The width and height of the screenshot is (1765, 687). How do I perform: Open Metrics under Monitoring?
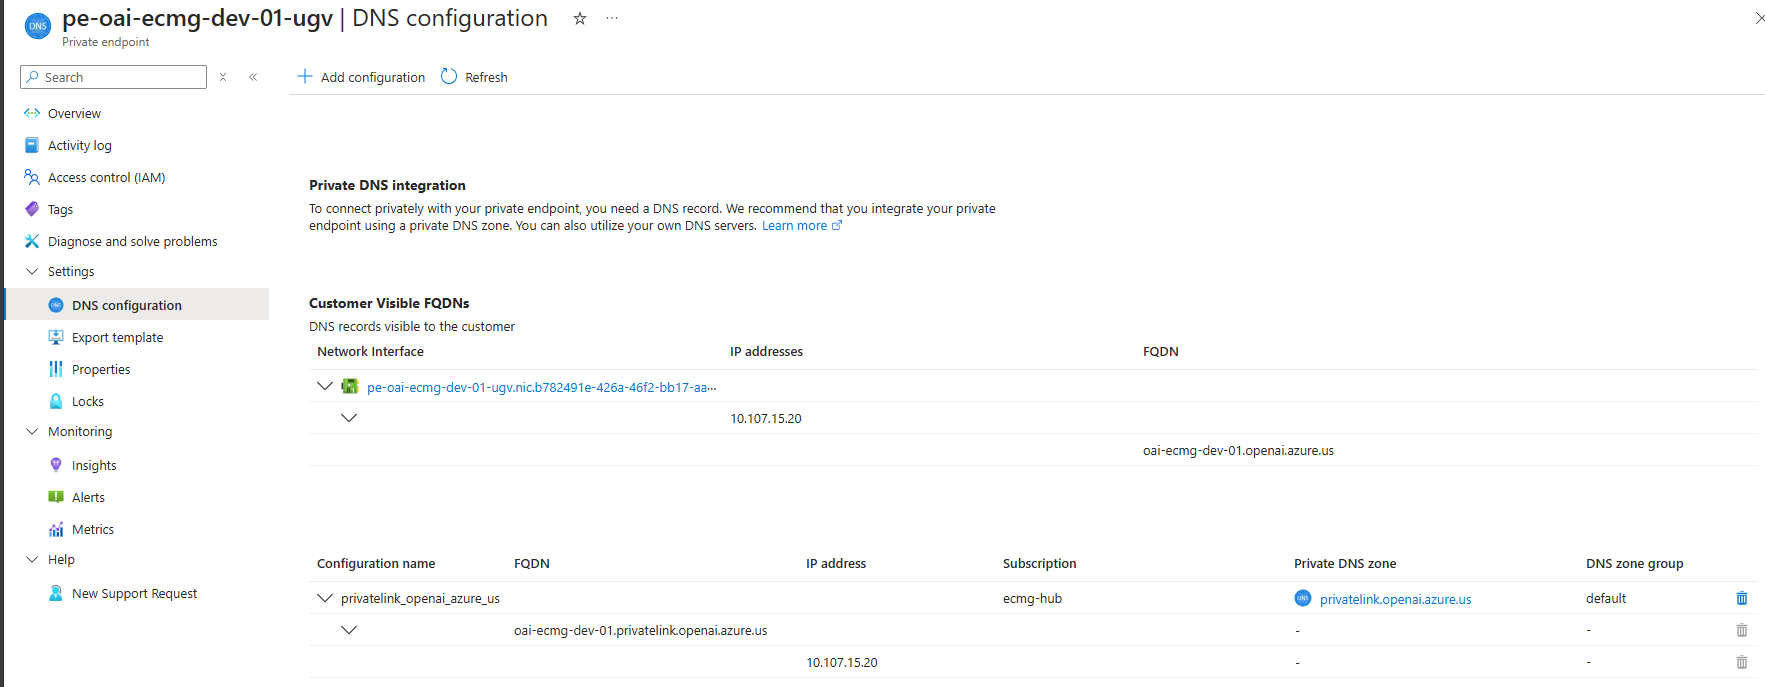pyautogui.click(x=93, y=529)
